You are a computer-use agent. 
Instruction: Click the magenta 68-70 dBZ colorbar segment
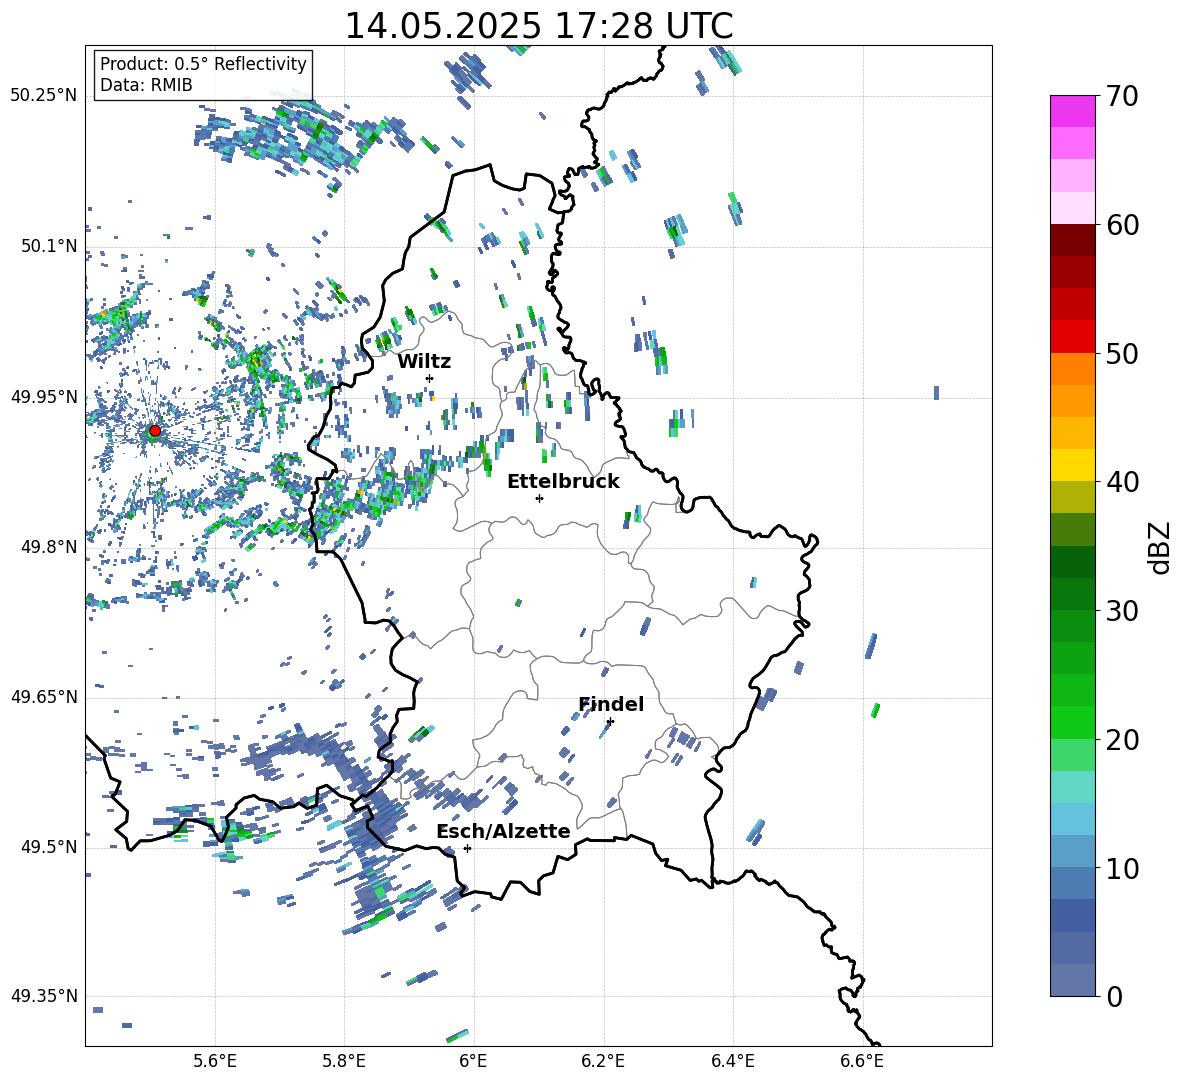1072,111
